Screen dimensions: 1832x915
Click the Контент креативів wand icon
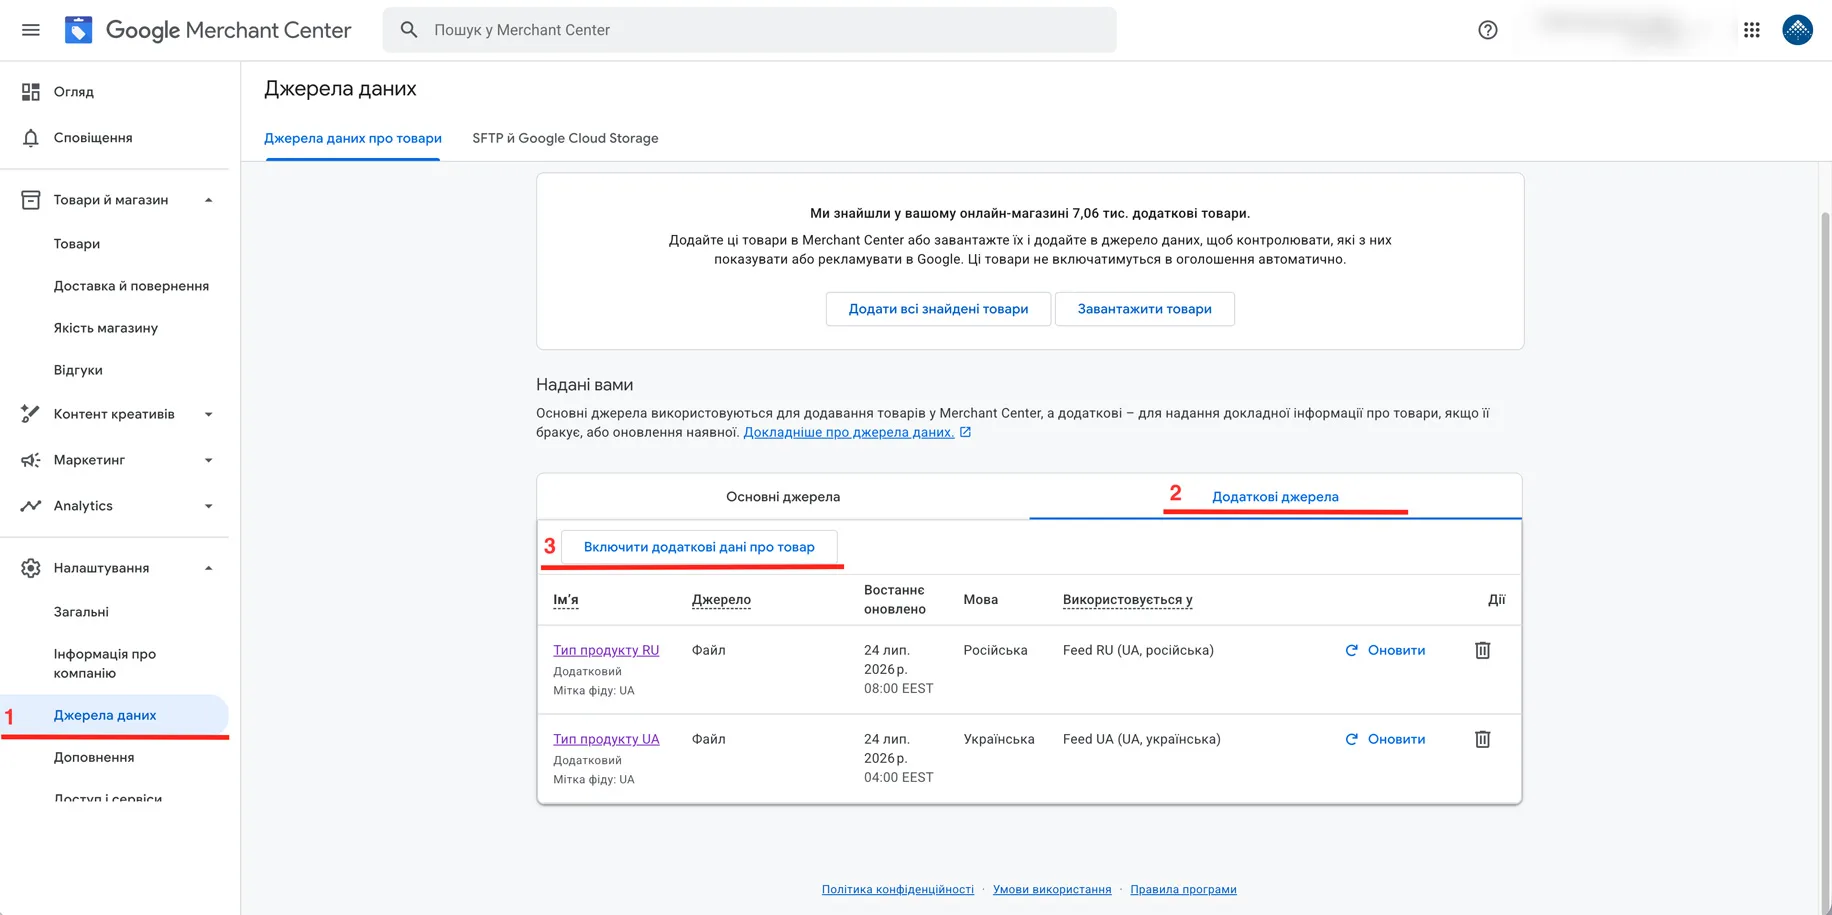pos(31,414)
